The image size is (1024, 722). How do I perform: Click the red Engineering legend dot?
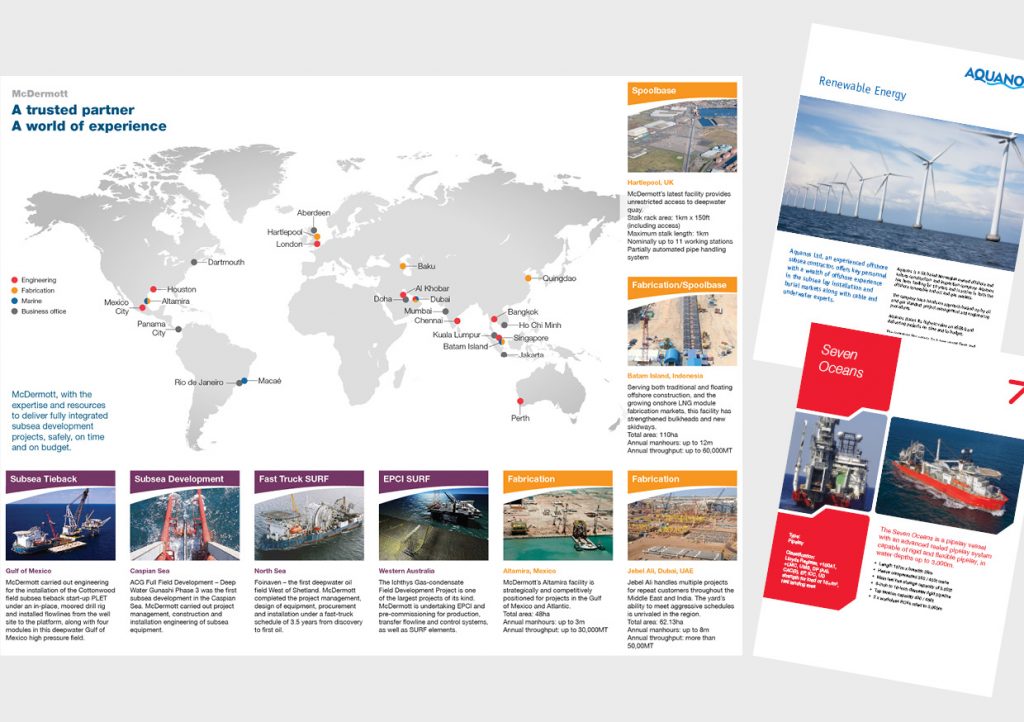click(13, 281)
